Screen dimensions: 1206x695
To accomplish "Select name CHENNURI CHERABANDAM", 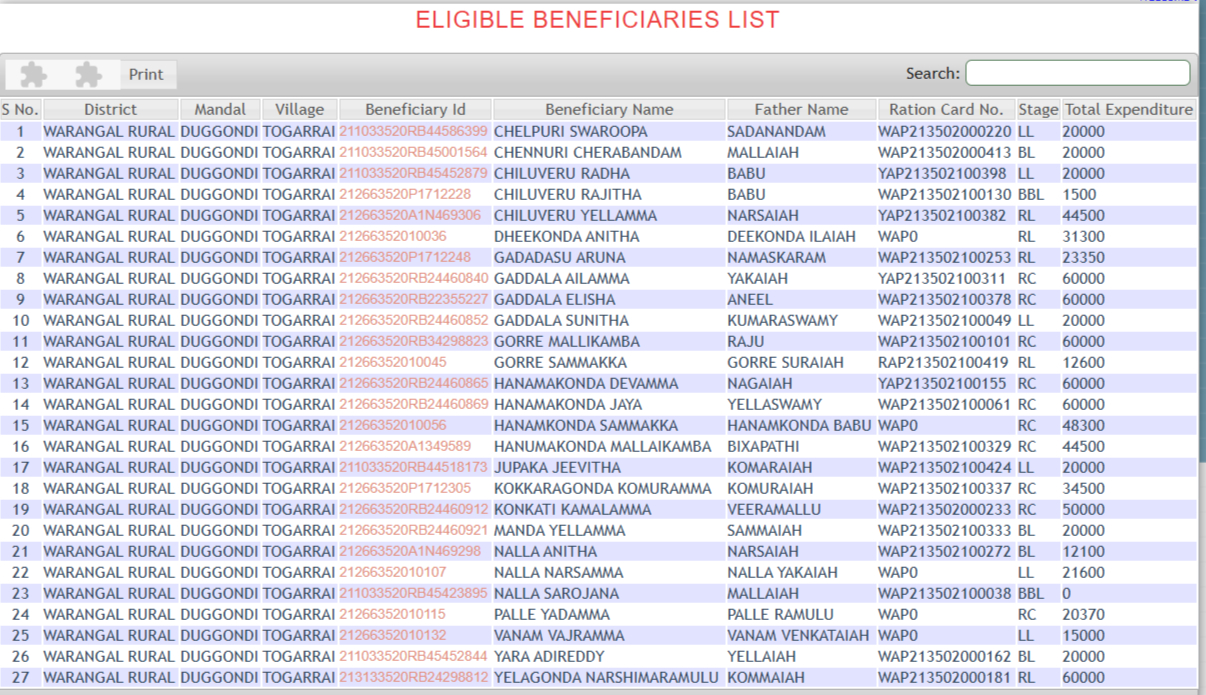I will tap(588, 152).
